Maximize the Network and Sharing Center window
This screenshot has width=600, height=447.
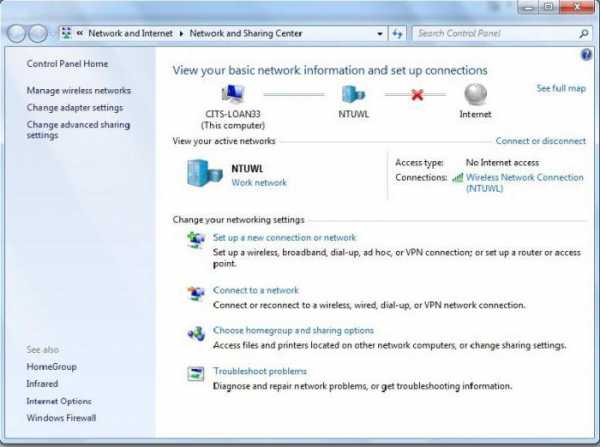pos(549,7)
